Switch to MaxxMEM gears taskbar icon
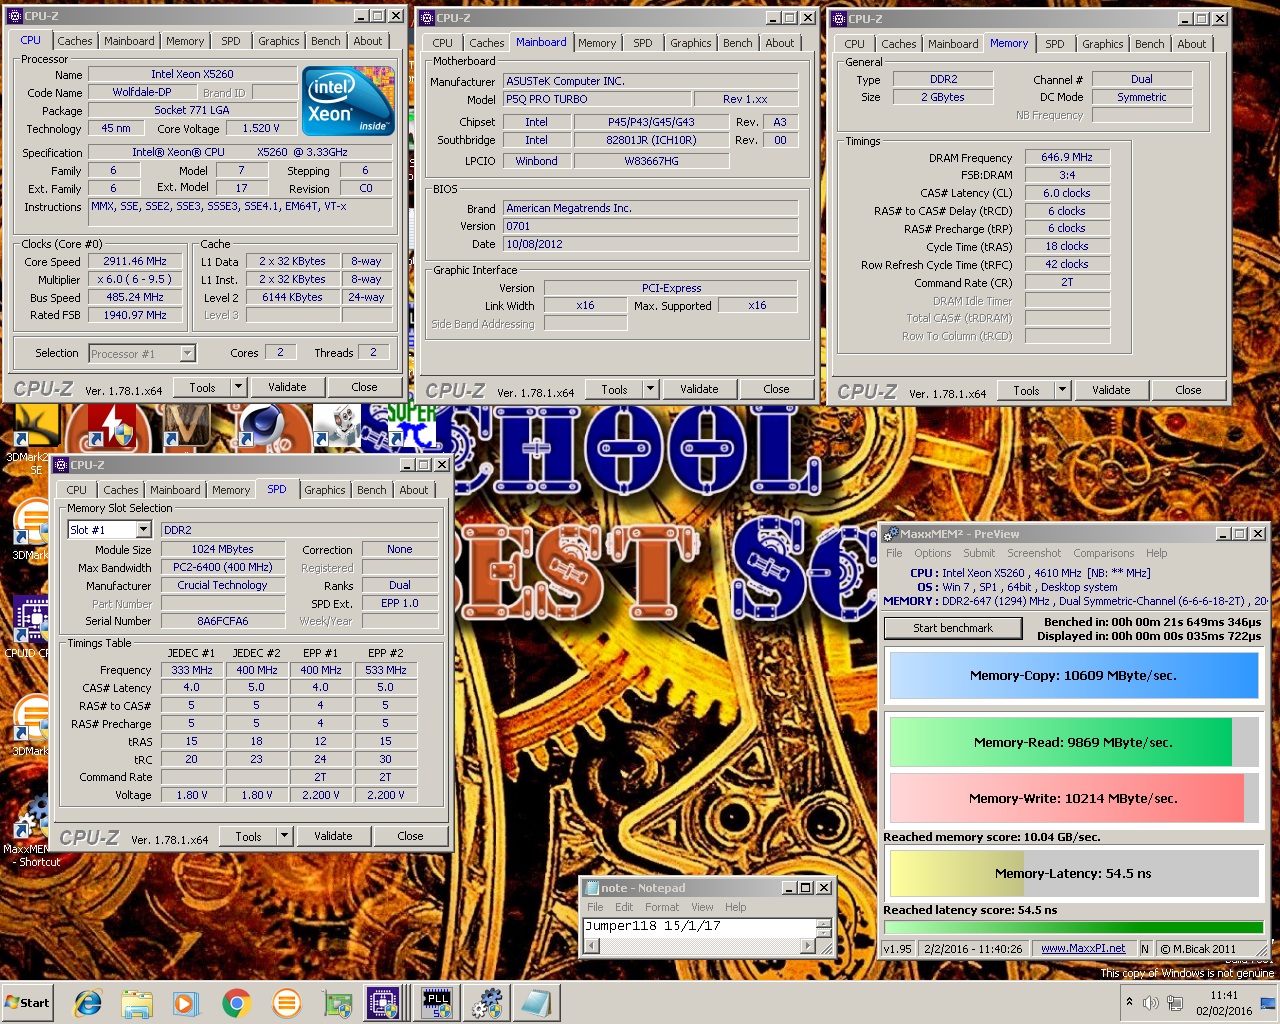1280x1024 pixels. tap(487, 1002)
